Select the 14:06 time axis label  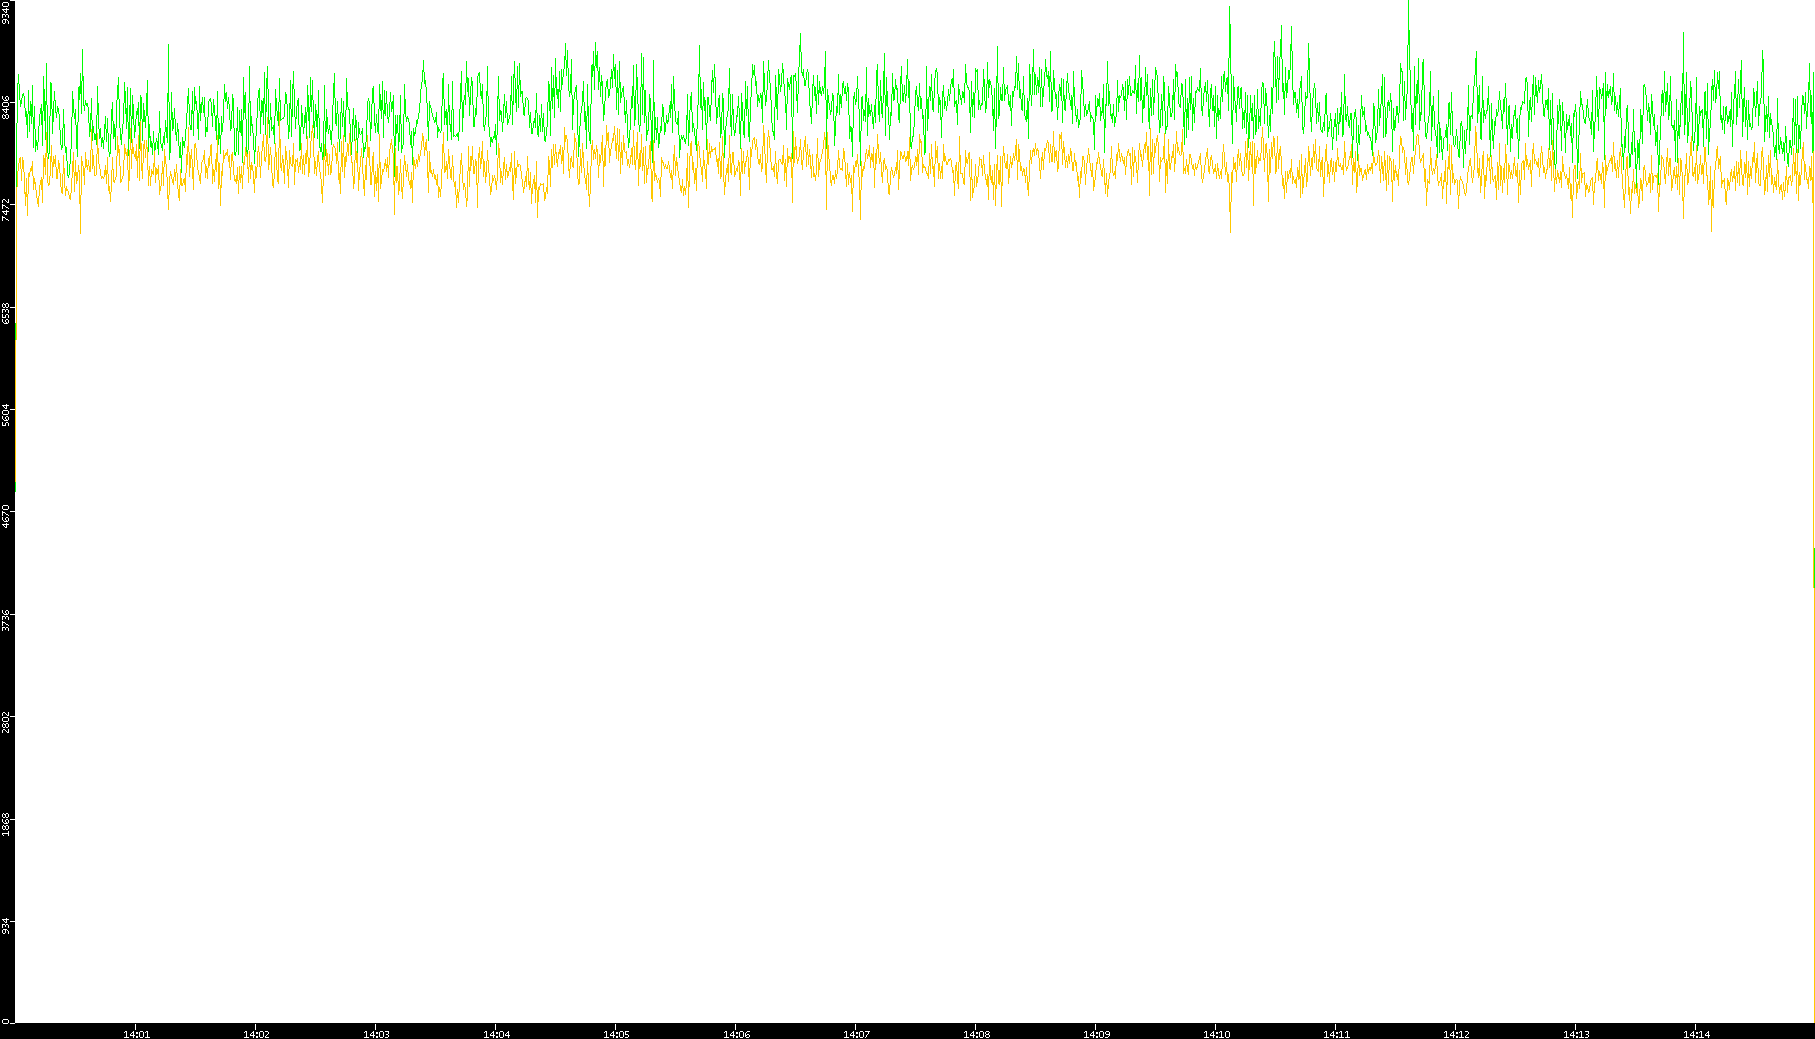(x=736, y=1034)
